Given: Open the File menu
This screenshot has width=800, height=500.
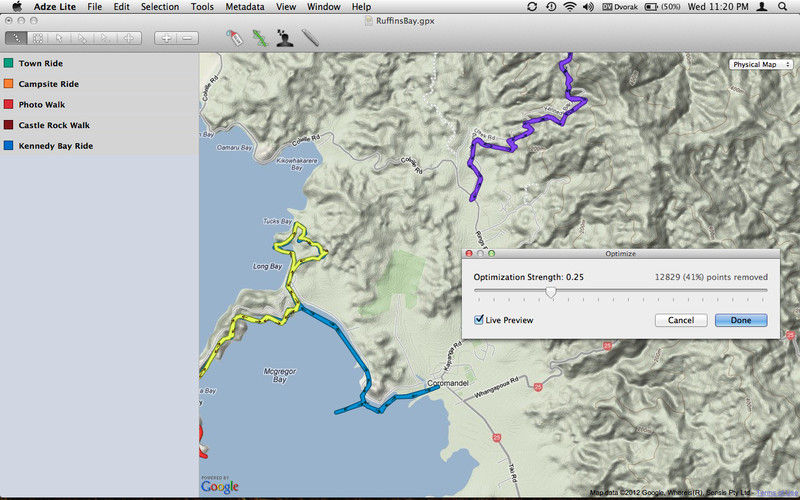Looking at the screenshot, I should pos(94,7).
